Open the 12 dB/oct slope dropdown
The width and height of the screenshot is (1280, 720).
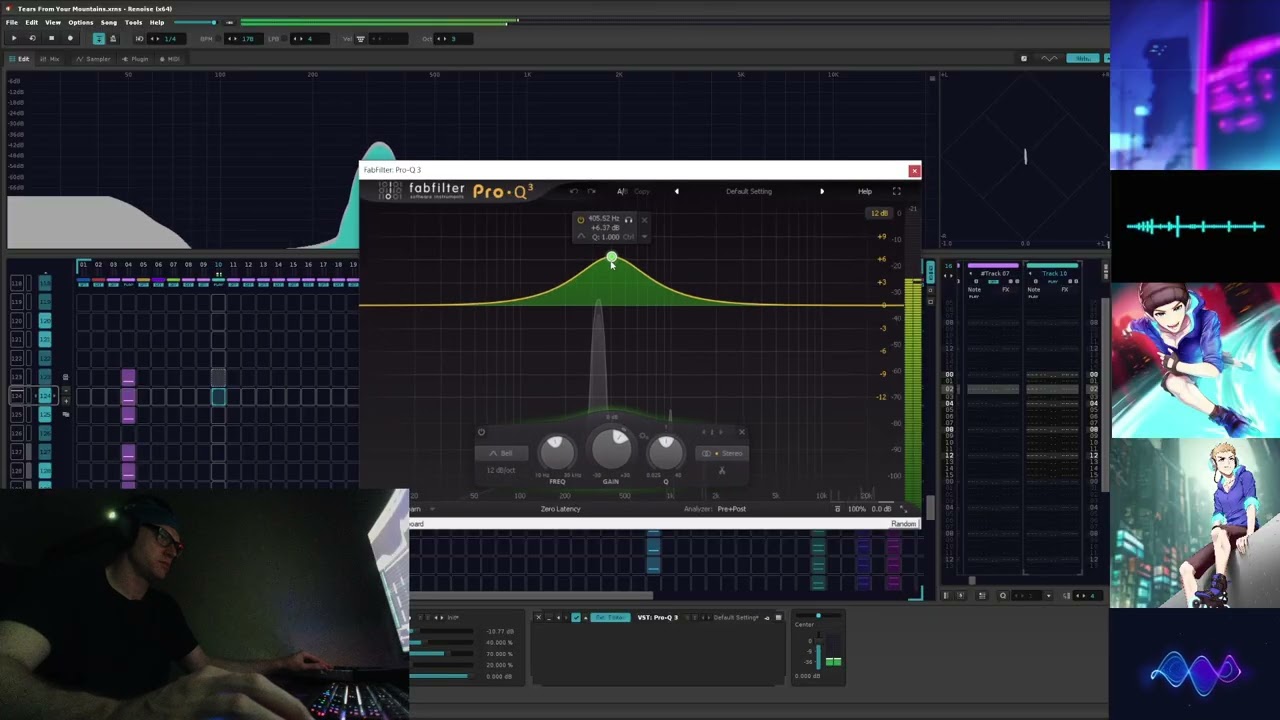(501, 470)
